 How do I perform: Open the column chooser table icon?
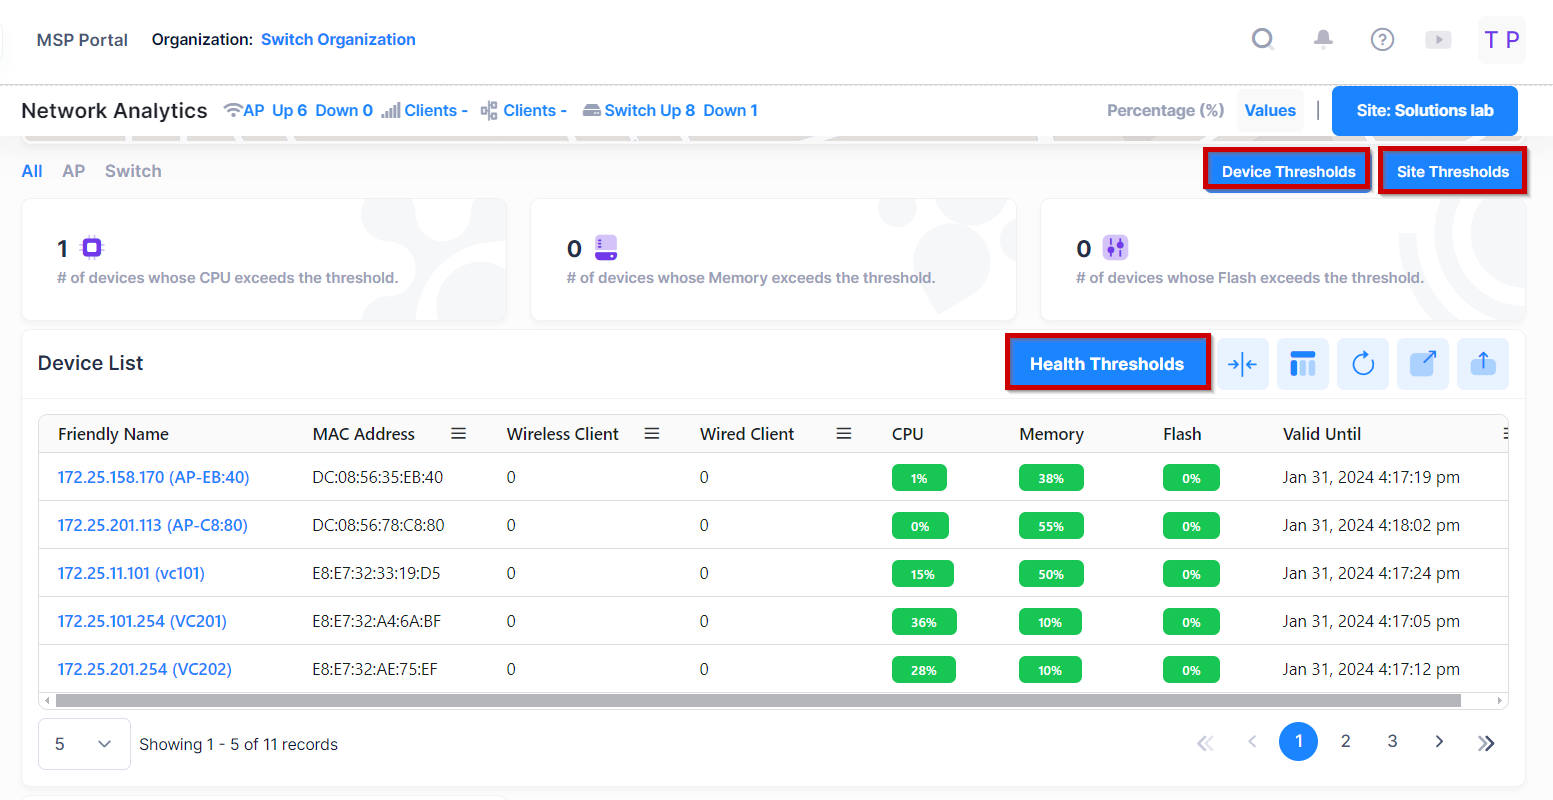(x=1303, y=364)
